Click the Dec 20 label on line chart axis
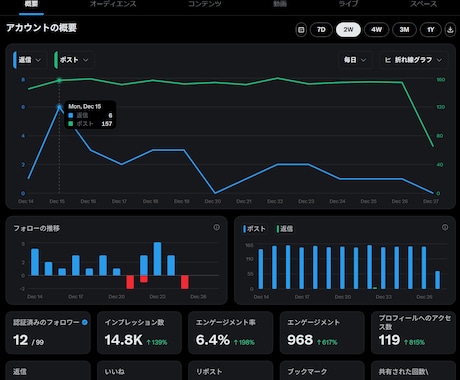This screenshot has width=460, height=380. [x=213, y=201]
